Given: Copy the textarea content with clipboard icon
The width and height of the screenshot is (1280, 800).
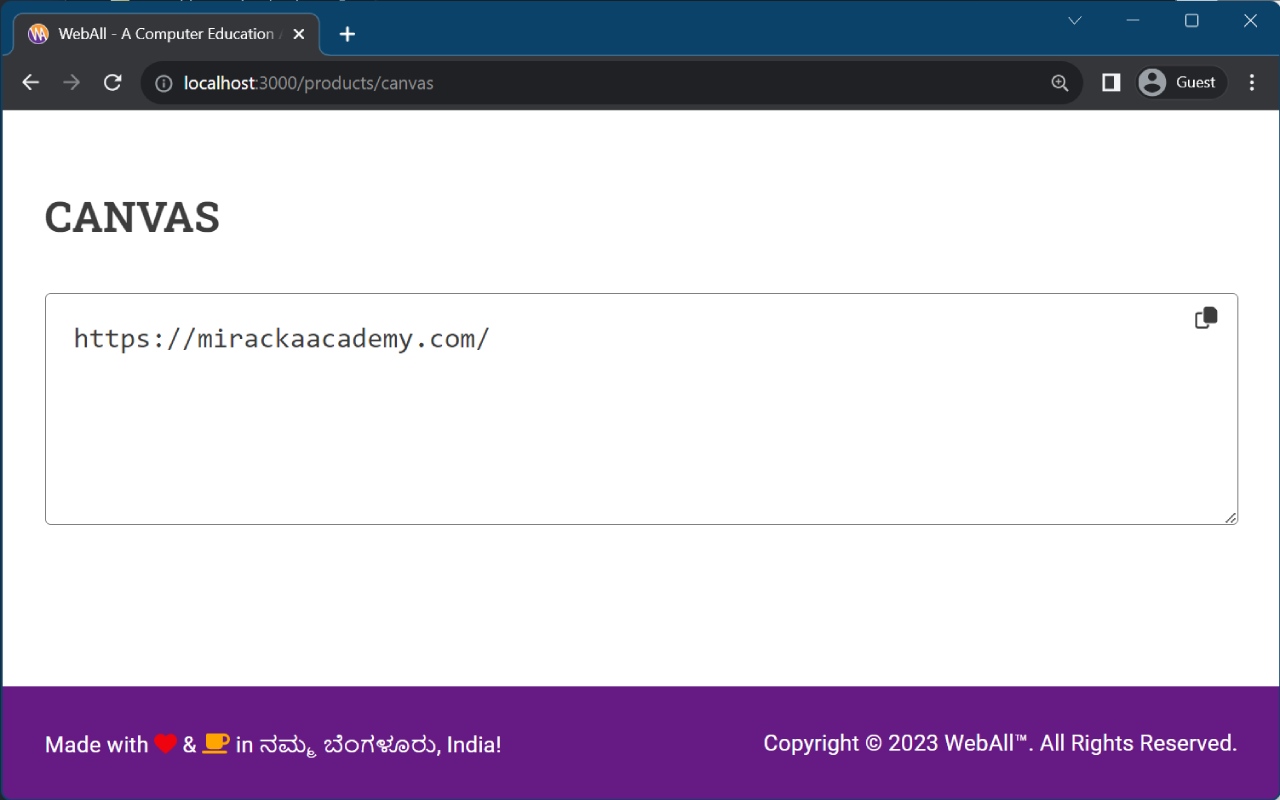Looking at the screenshot, I should pyautogui.click(x=1206, y=318).
